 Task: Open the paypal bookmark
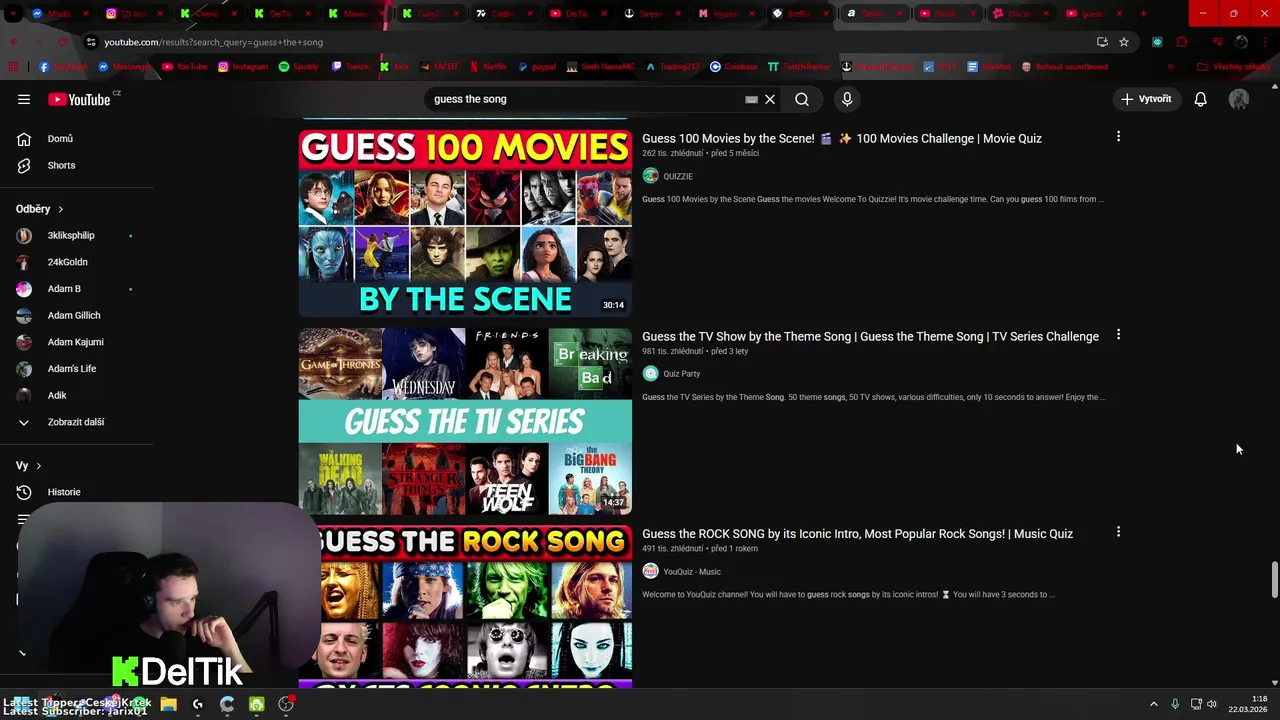(537, 67)
